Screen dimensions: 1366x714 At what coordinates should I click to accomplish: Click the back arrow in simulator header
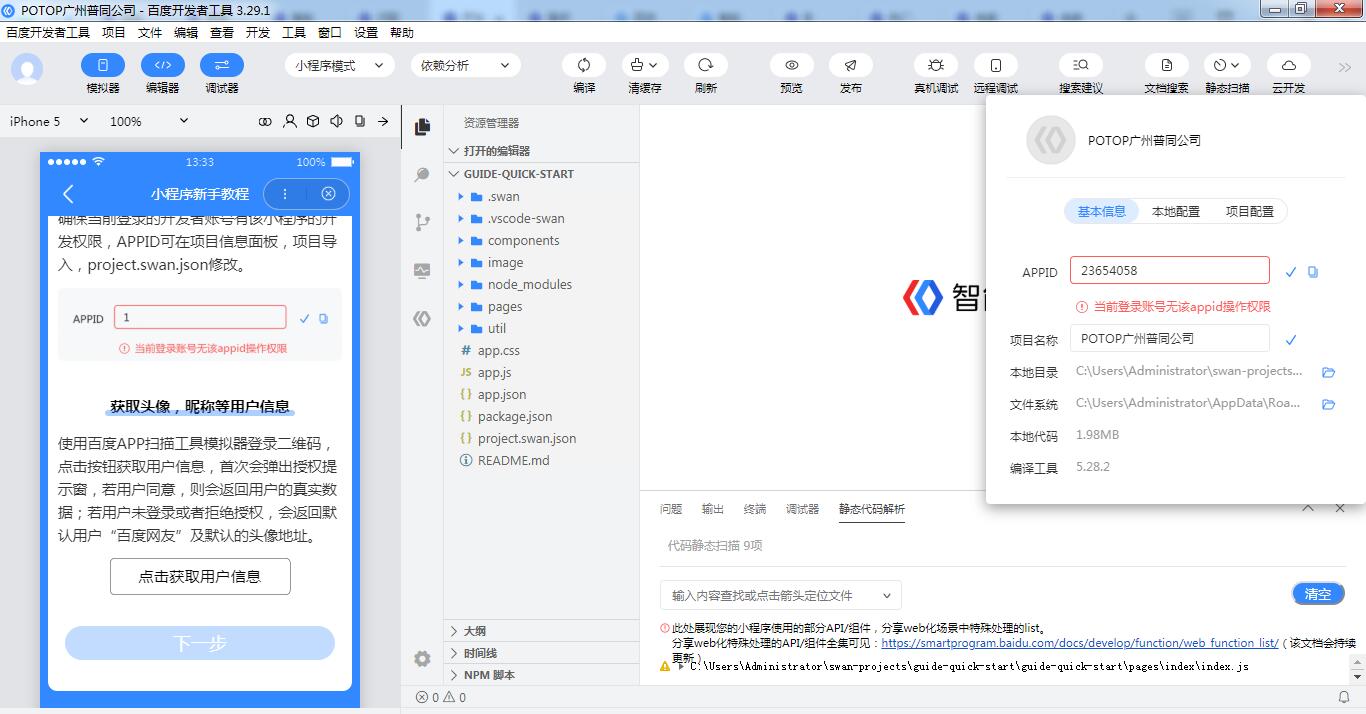pyautogui.click(x=68, y=194)
